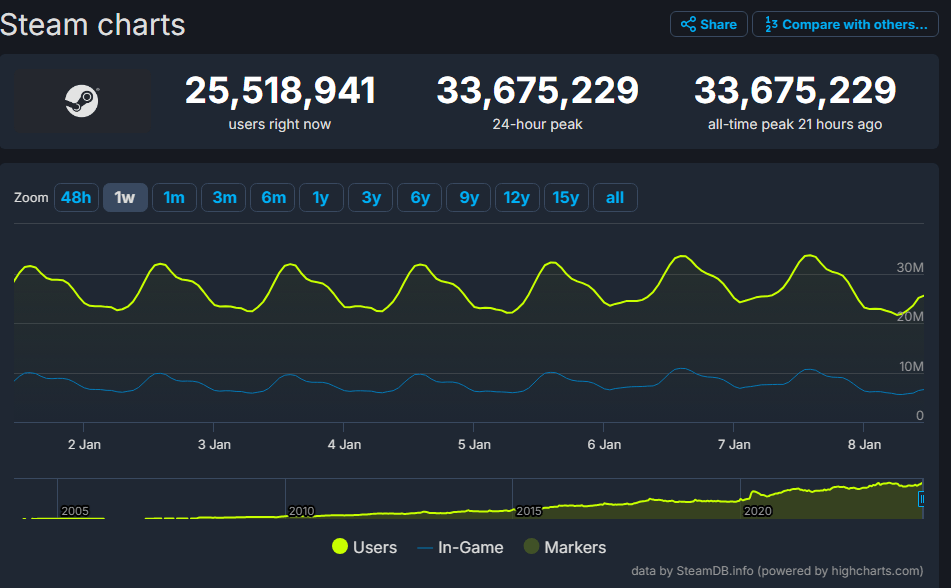
Task: Click the 5 Jan axis label
Action: point(474,445)
